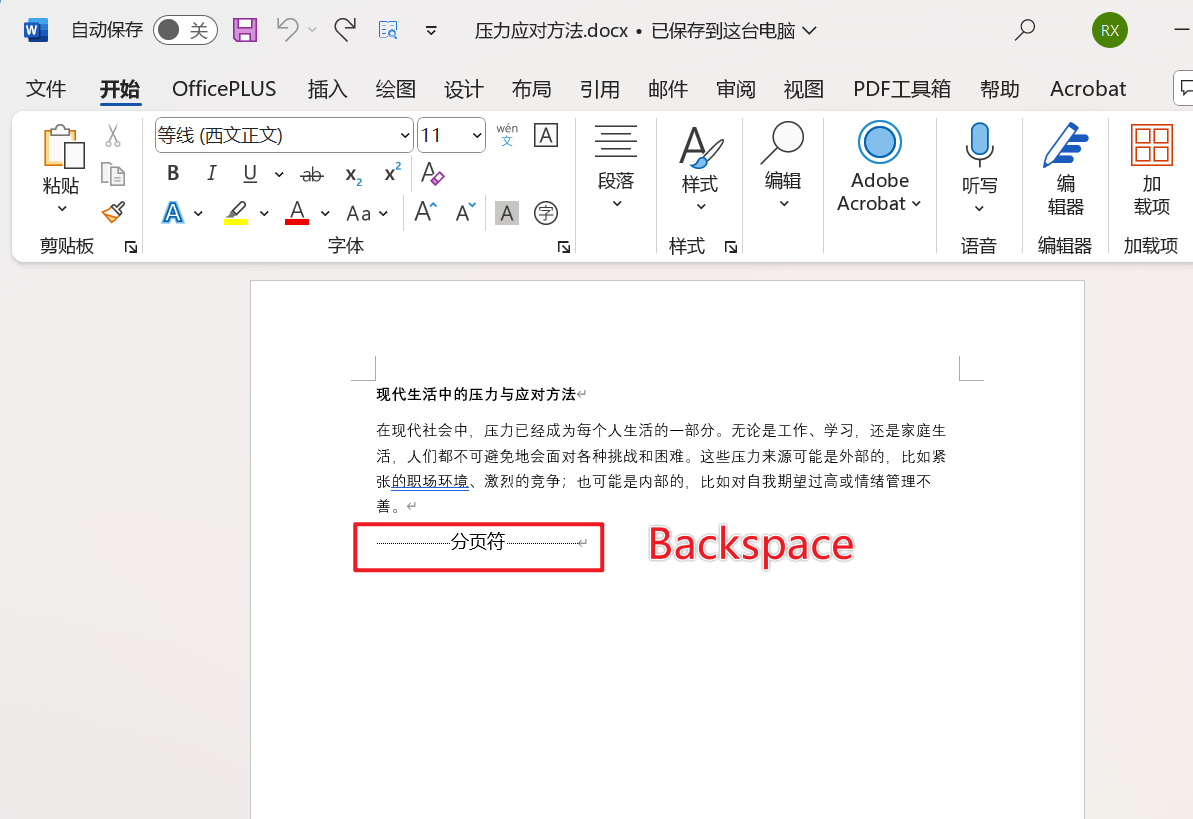Click the RX account avatar
Viewport: 1193px width, 819px height.
(x=1109, y=30)
